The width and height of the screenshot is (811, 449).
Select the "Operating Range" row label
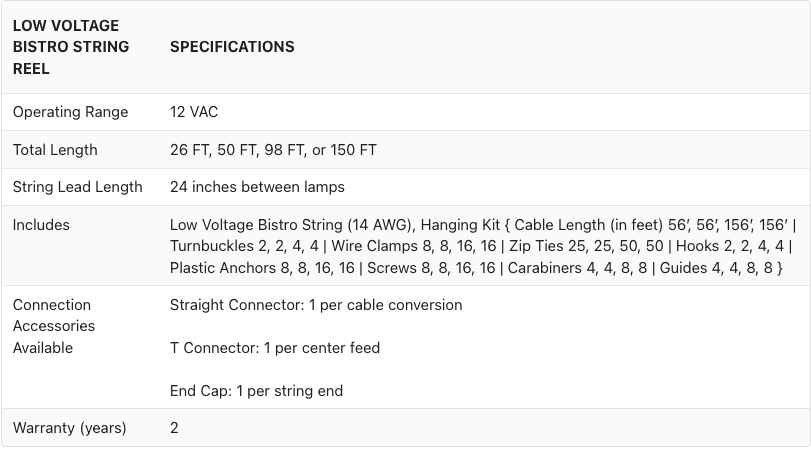click(70, 112)
